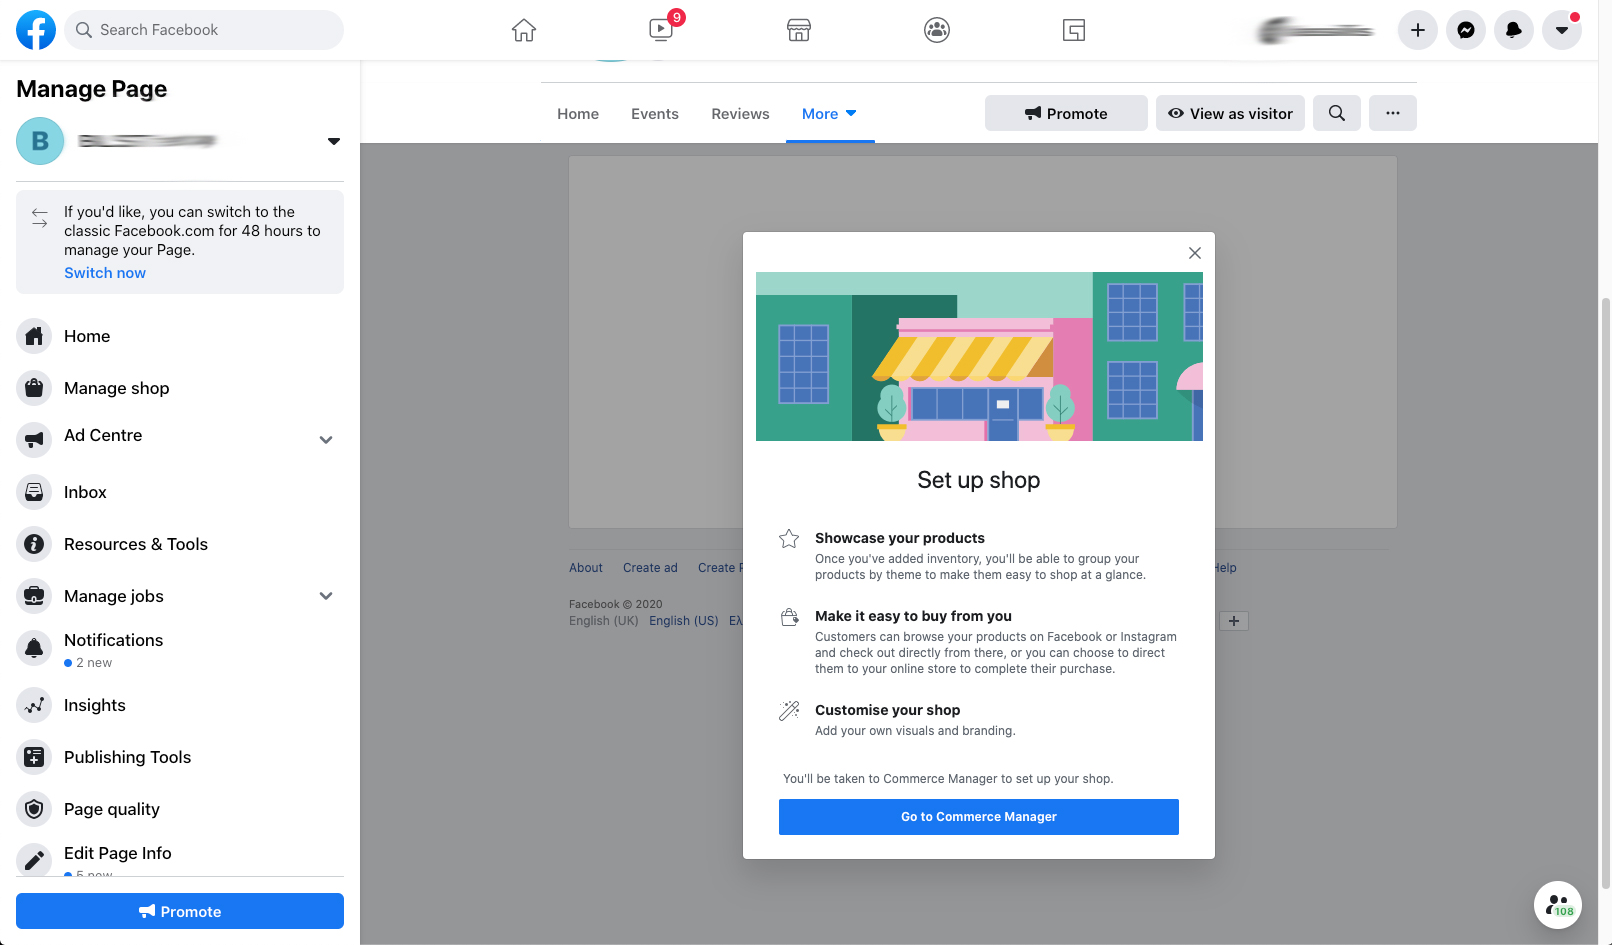Open notifications bell in top bar
This screenshot has height=945, width=1612.
tap(1514, 30)
